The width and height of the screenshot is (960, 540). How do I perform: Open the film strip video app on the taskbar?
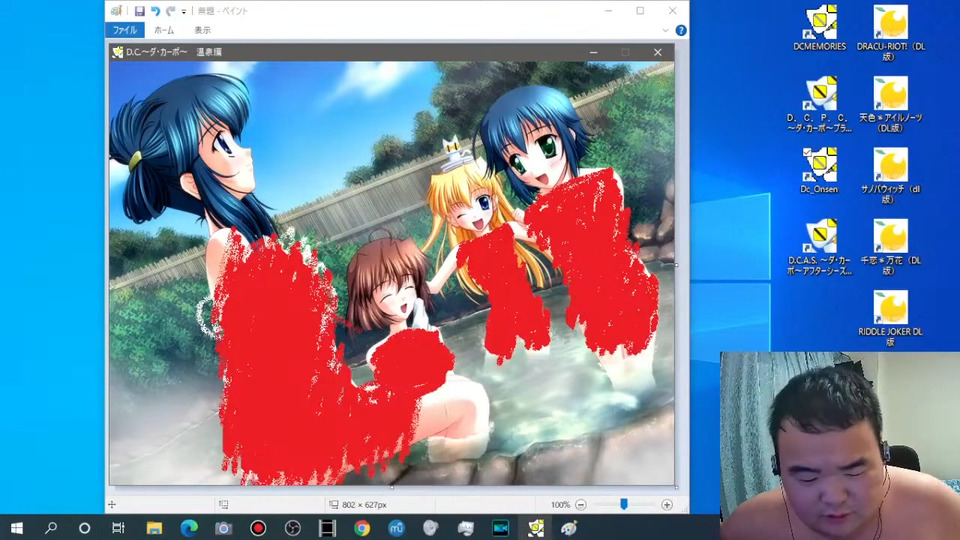328,528
